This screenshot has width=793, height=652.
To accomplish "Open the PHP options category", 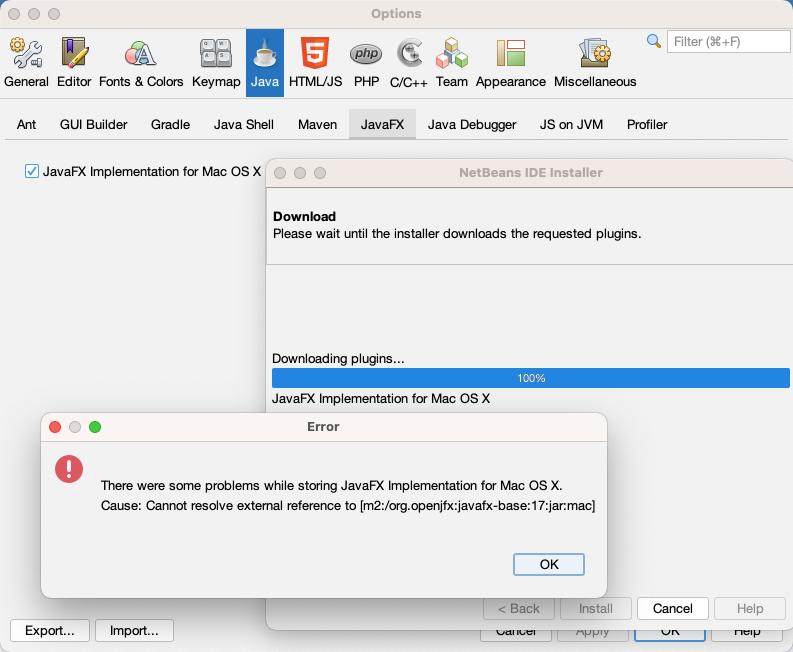I will (x=367, y=63).
